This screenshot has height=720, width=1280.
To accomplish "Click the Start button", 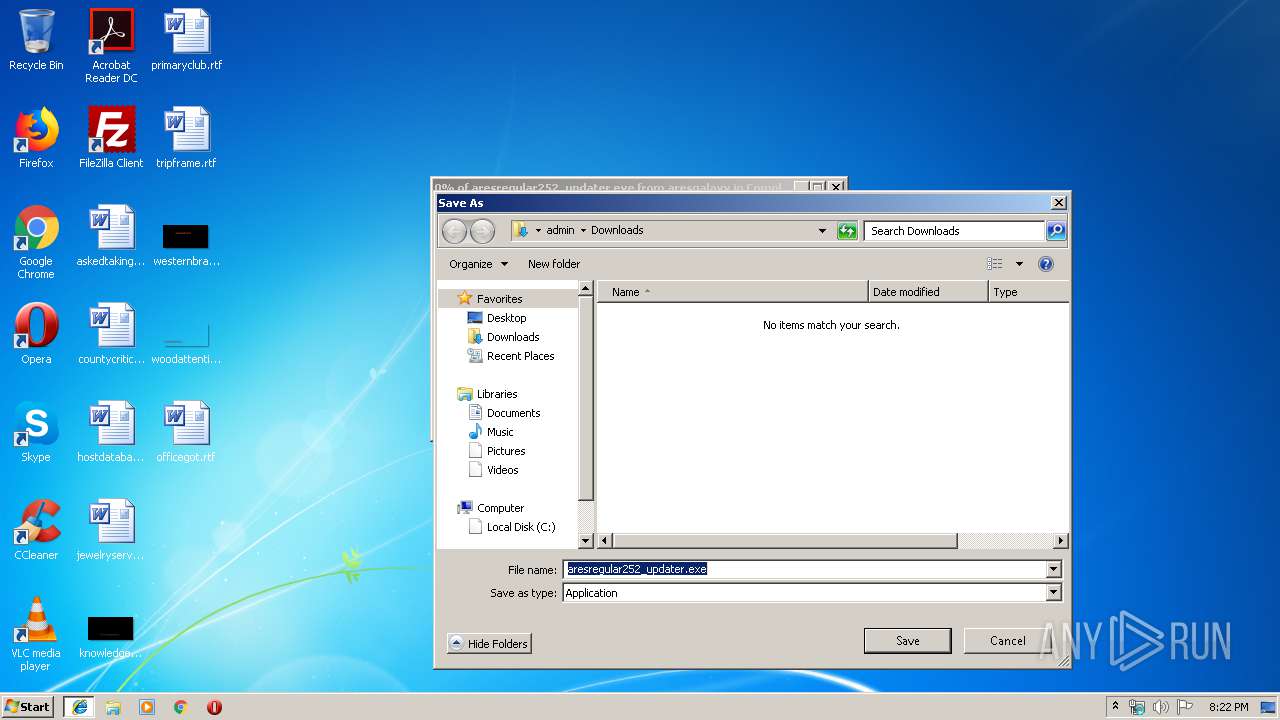I will [28, 706].
